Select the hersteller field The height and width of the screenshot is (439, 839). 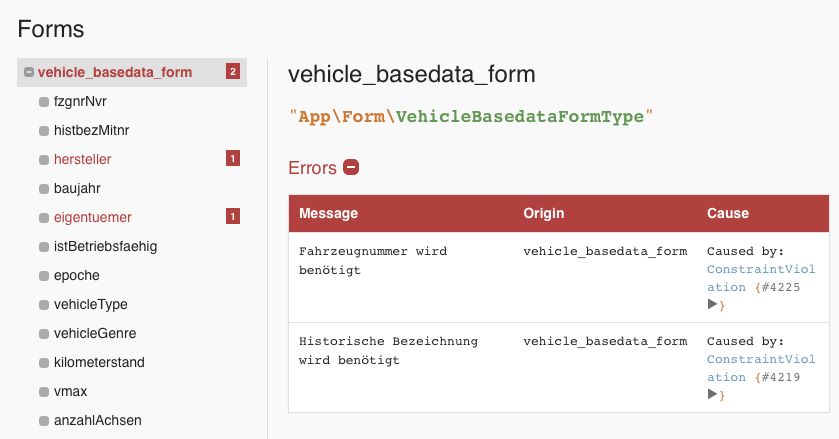point(82,159)
